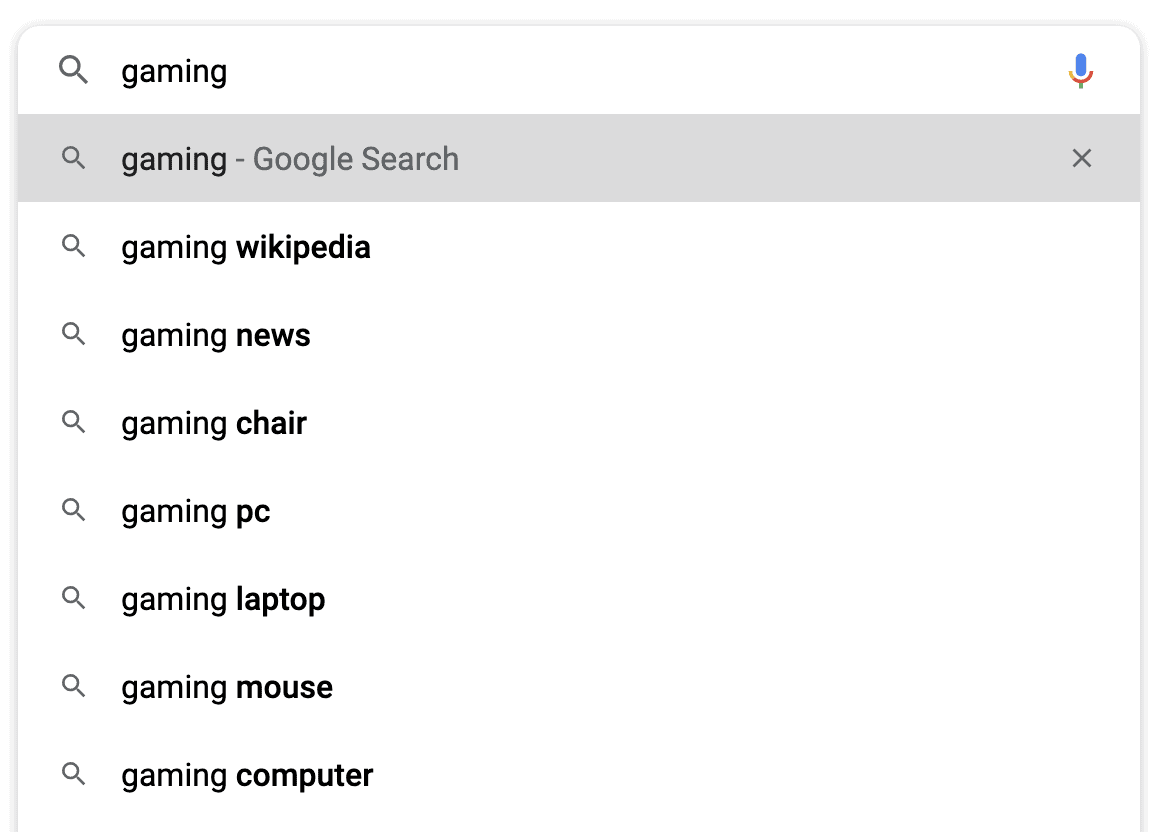The image size is (1166, 832).
Task: Click the search icon beside 'gaming chair'
Action: point(72,423)
